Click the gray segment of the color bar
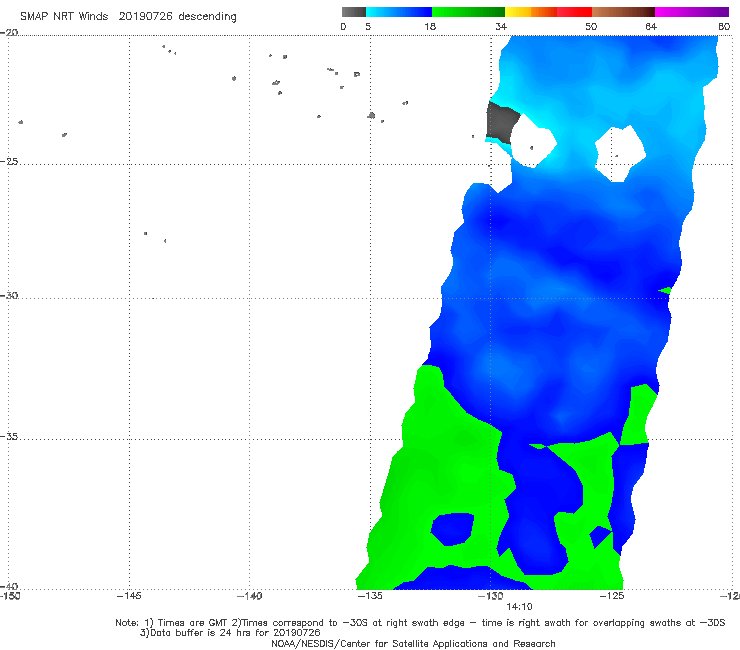Viewport: 740px width, 650px height. click(x=354, y=12)
